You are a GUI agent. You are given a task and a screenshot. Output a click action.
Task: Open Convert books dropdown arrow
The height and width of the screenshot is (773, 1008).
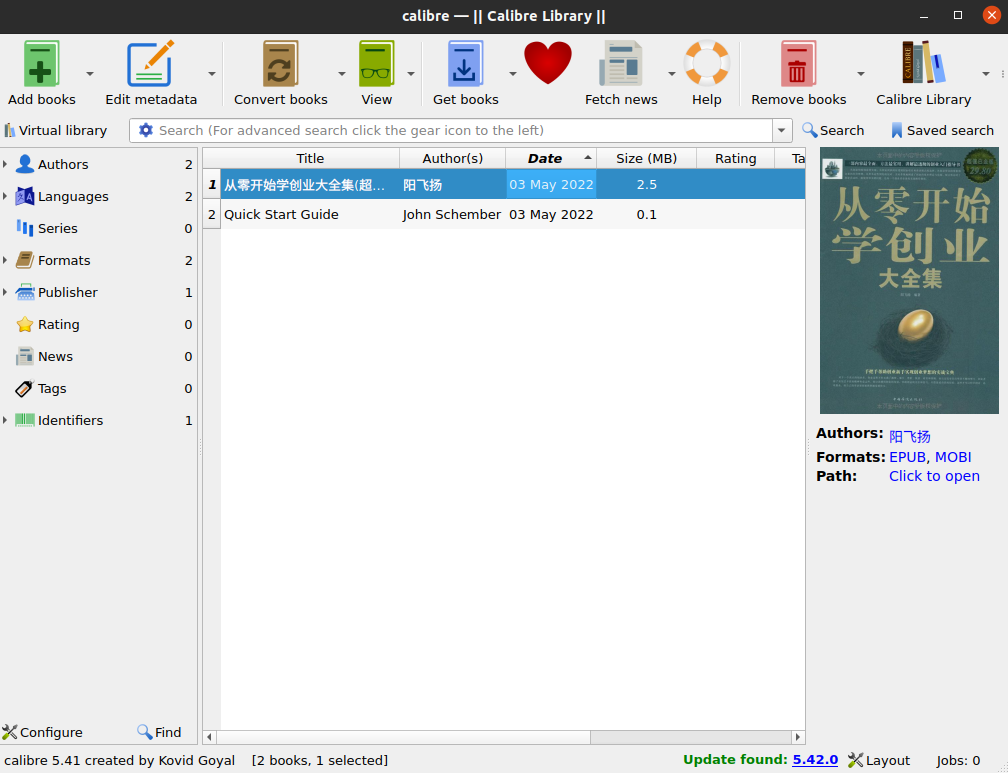click(342, 74)
